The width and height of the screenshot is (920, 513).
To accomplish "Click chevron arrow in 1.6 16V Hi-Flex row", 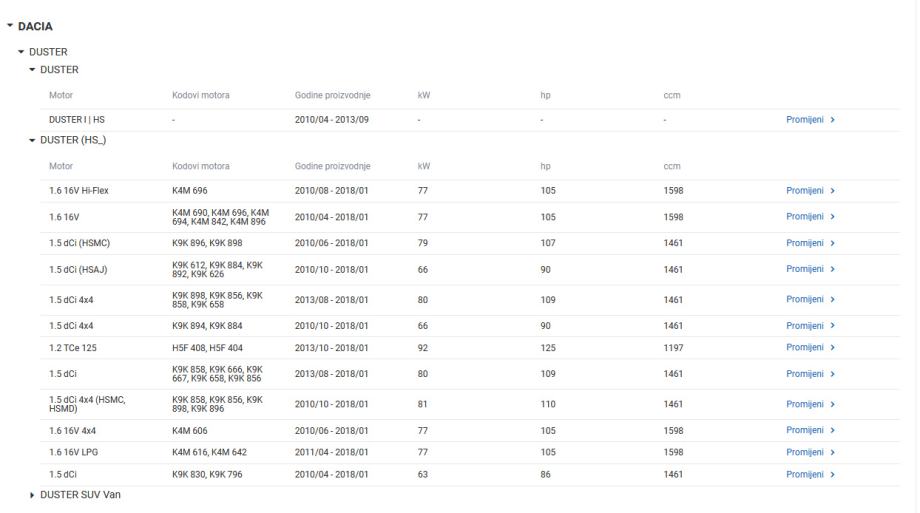I will pyautogui.click(x=833, y=191).
